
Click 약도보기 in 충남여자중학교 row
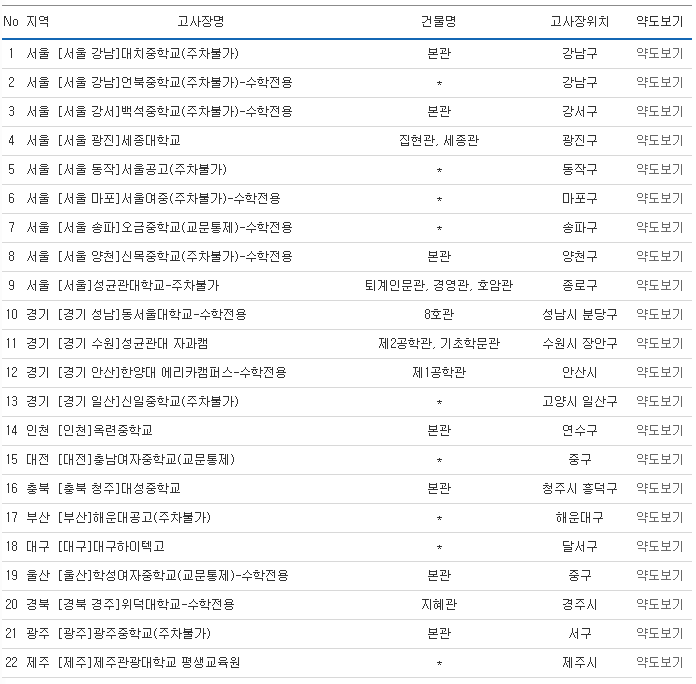(x=659, y=459)
